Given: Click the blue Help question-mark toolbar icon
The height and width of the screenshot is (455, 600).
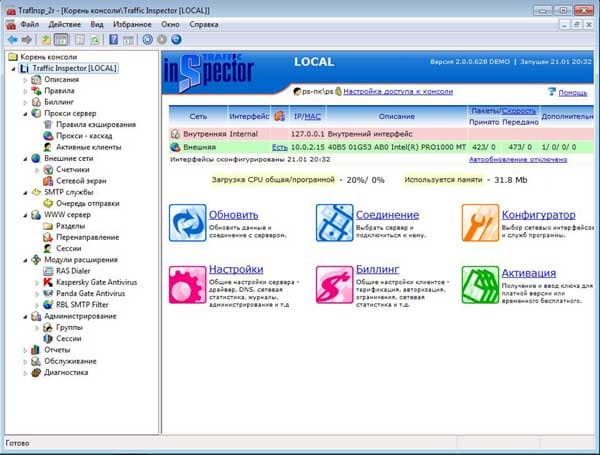Looking at the screenshot, I should [114, 39].
